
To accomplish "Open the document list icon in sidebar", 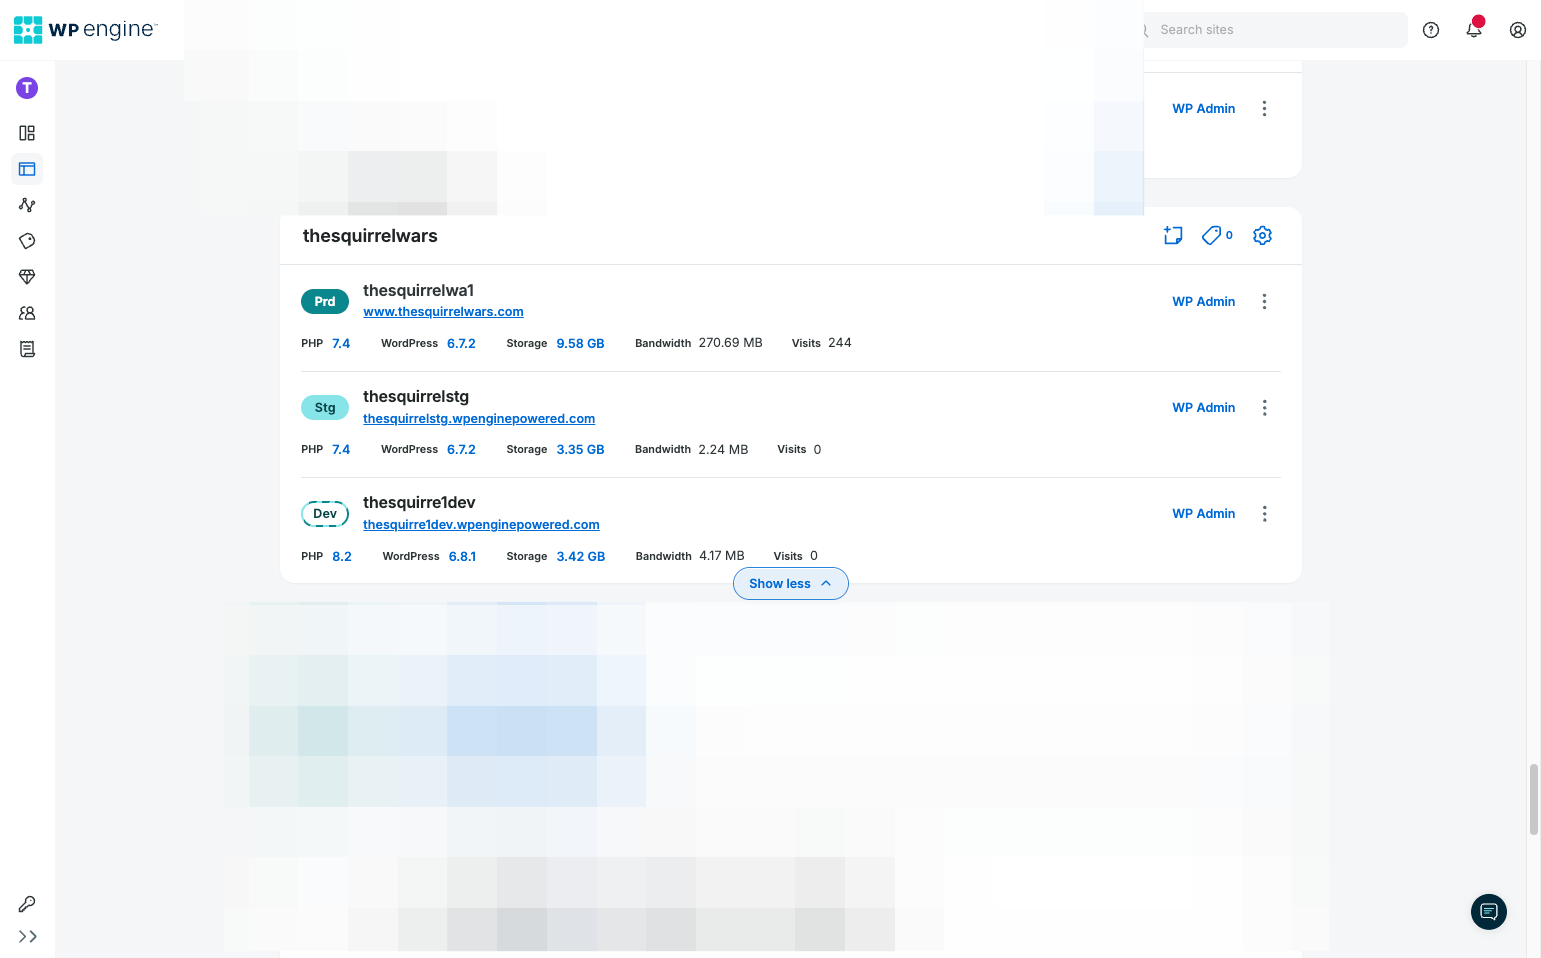I will tap(27, 349).
